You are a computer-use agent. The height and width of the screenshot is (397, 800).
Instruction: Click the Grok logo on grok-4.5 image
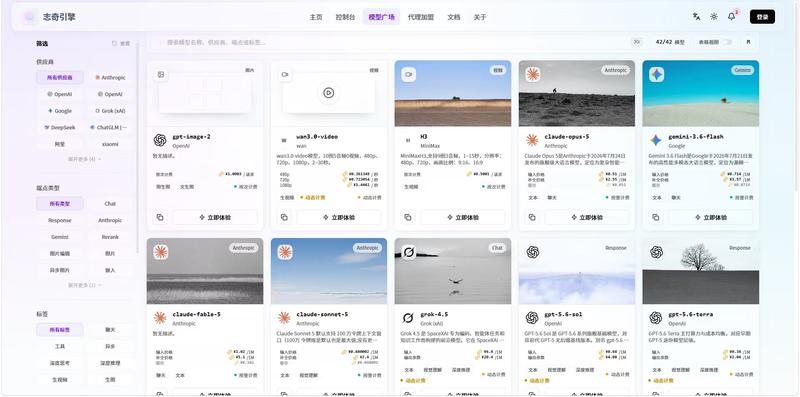[x=408, y=252]
